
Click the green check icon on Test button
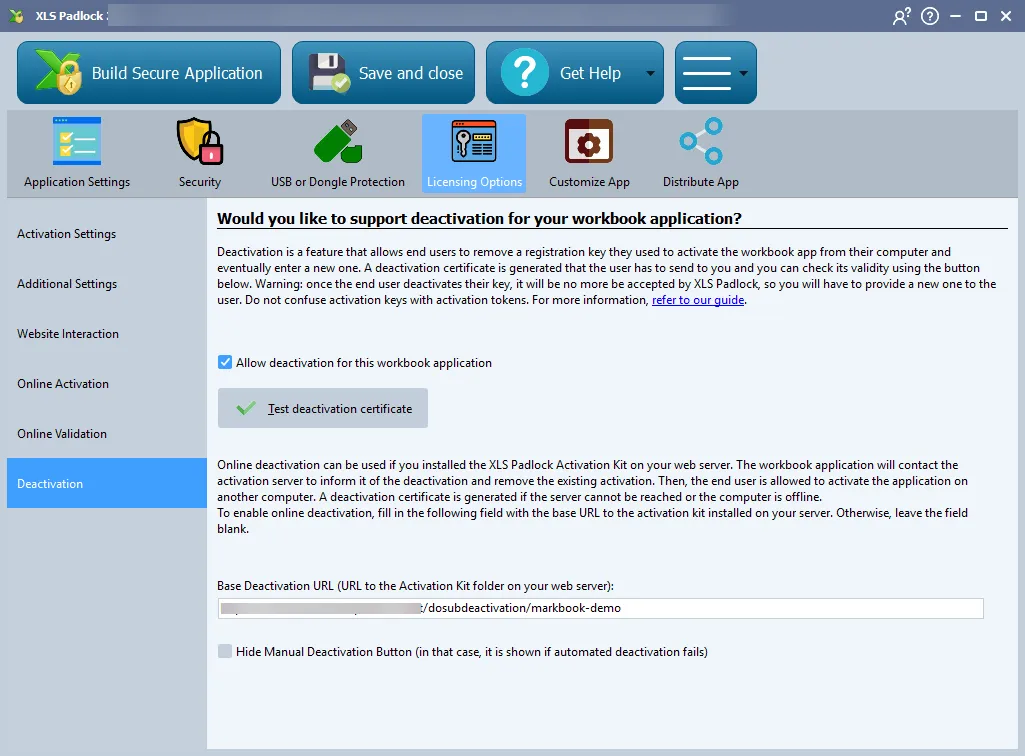[246, 409]
